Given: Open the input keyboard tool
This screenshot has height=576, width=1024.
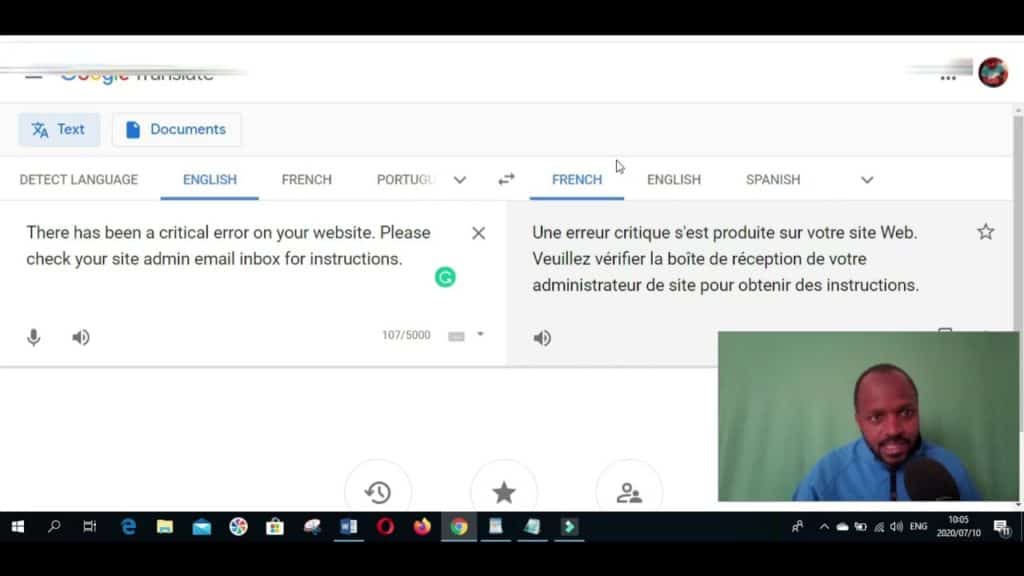Looking at the screenshot, I should (456, 336).
